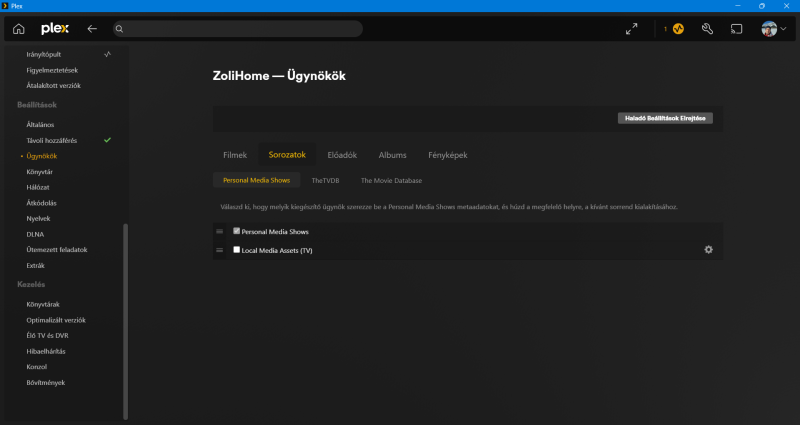Click the Plex app icon in title bar
The image size is (800, 425).
click(x=5, y=6)
